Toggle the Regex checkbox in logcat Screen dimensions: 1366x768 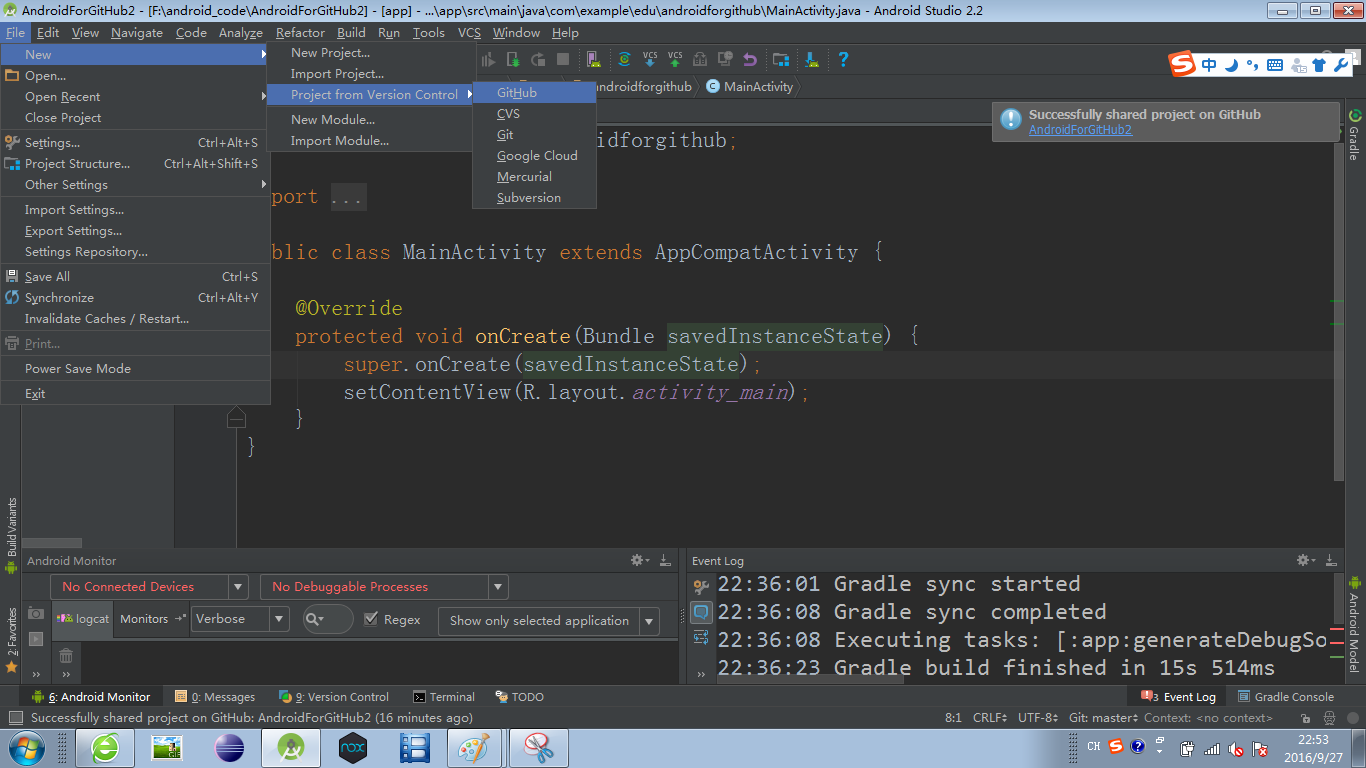tap(371, 619)
